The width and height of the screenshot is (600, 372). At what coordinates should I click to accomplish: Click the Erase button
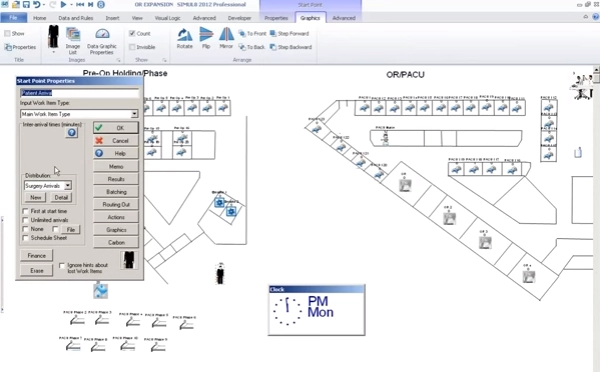click(x=37, y=270)
